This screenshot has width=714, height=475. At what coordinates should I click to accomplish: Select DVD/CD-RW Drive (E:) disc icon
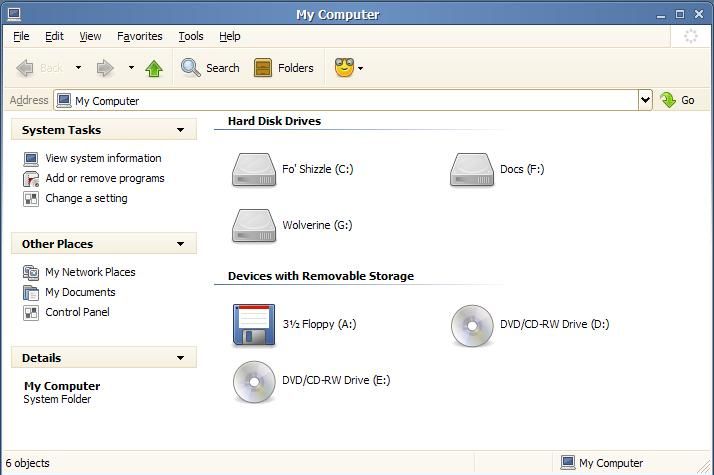point(254,382)
